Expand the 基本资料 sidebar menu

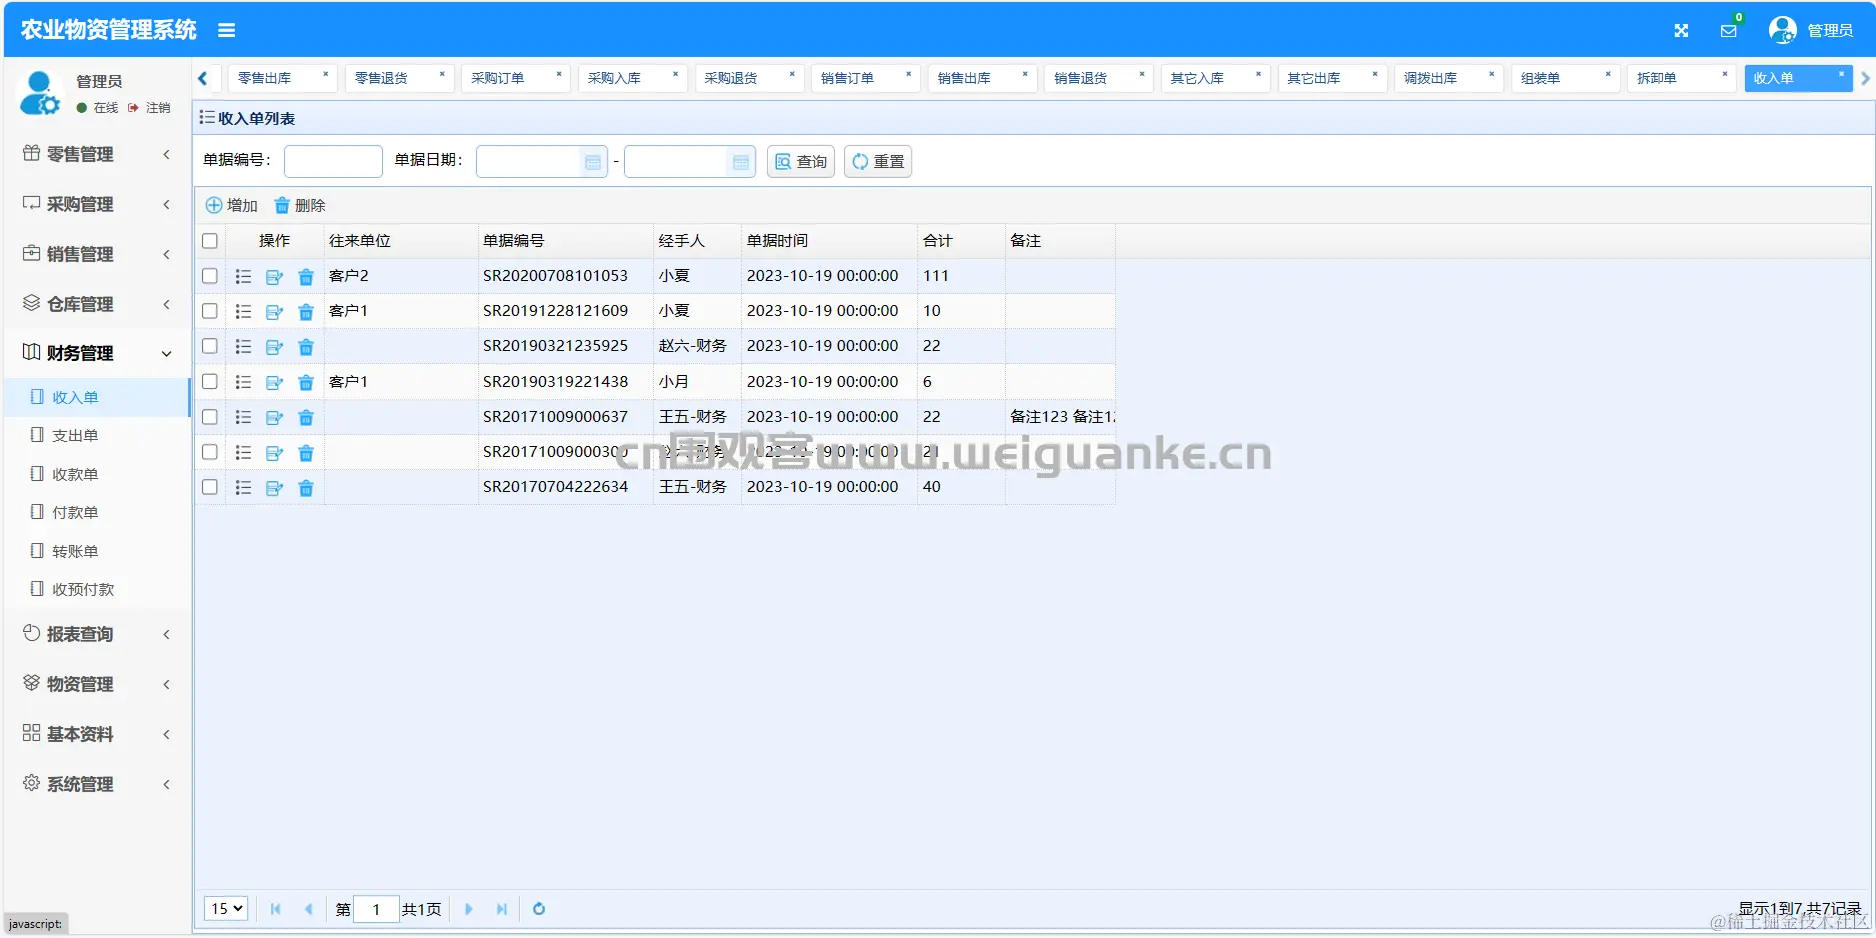click(x=97, y=734)
